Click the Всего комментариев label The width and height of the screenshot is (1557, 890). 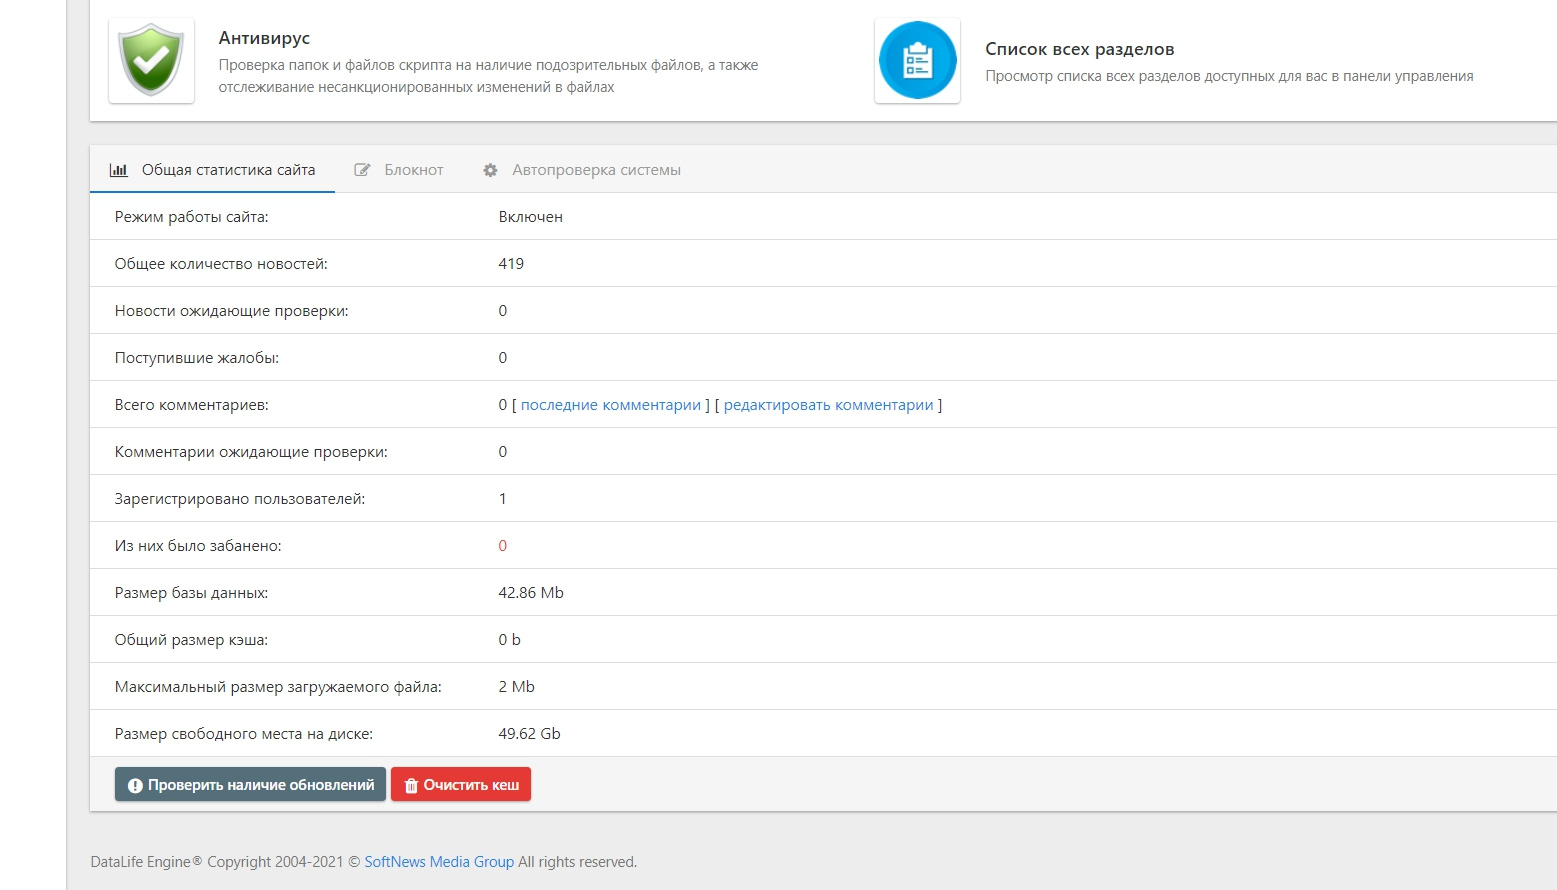pos(192,405)
